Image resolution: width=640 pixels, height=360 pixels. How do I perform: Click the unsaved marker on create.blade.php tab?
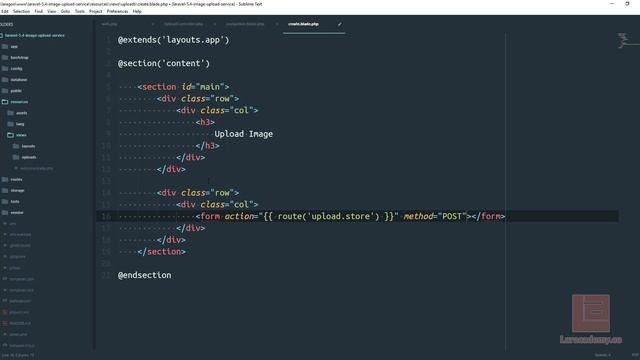click(x=339, y=24)
